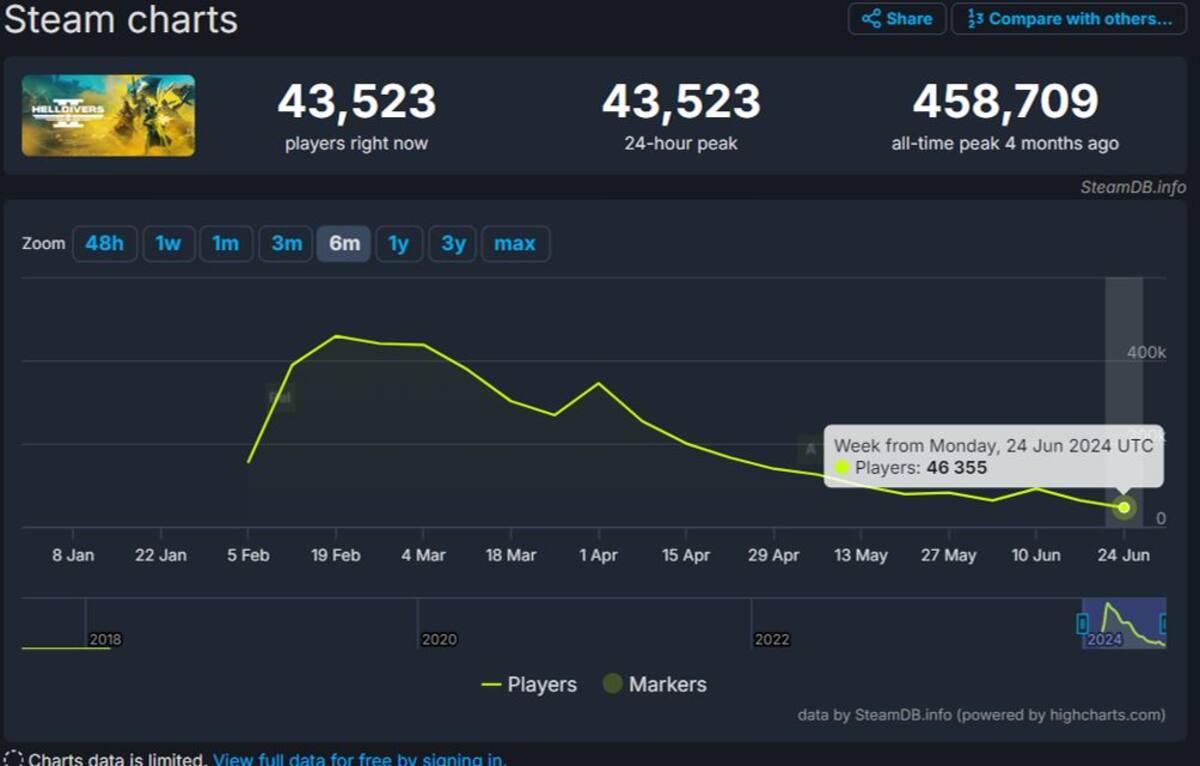Viewport: 1200px width, 766px height.
Task: Click the marker flag labeled A near May
Action: click(811, 448)
